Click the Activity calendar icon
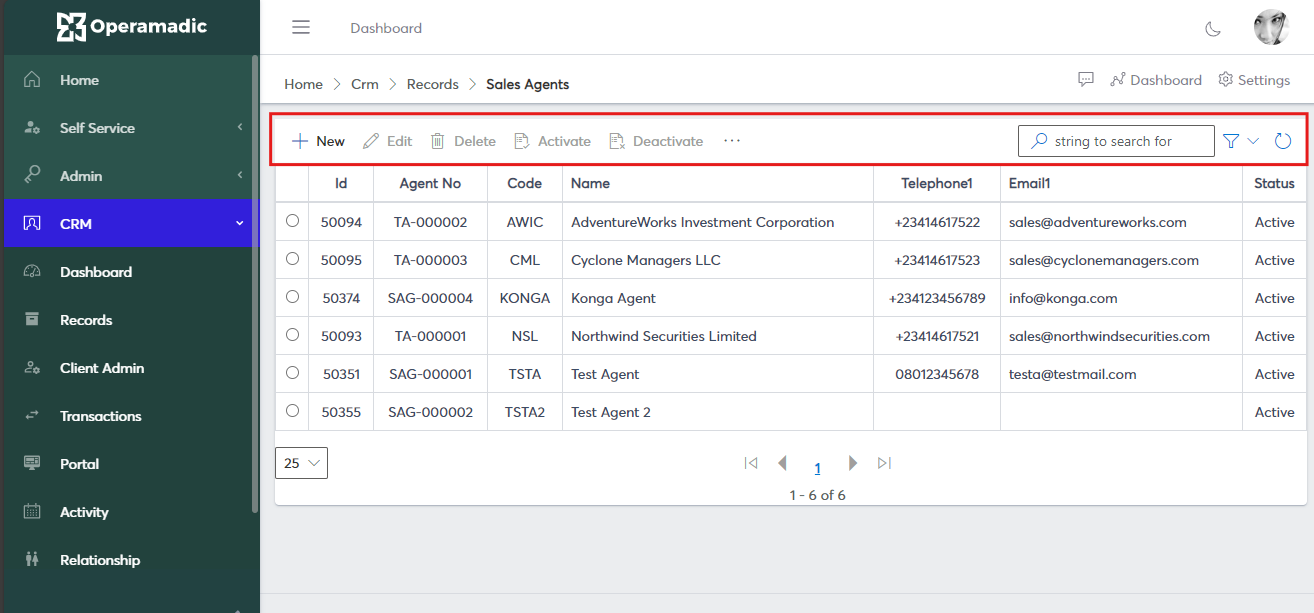1314x613 pixels. pyautogui.click(x=32, y=511)
